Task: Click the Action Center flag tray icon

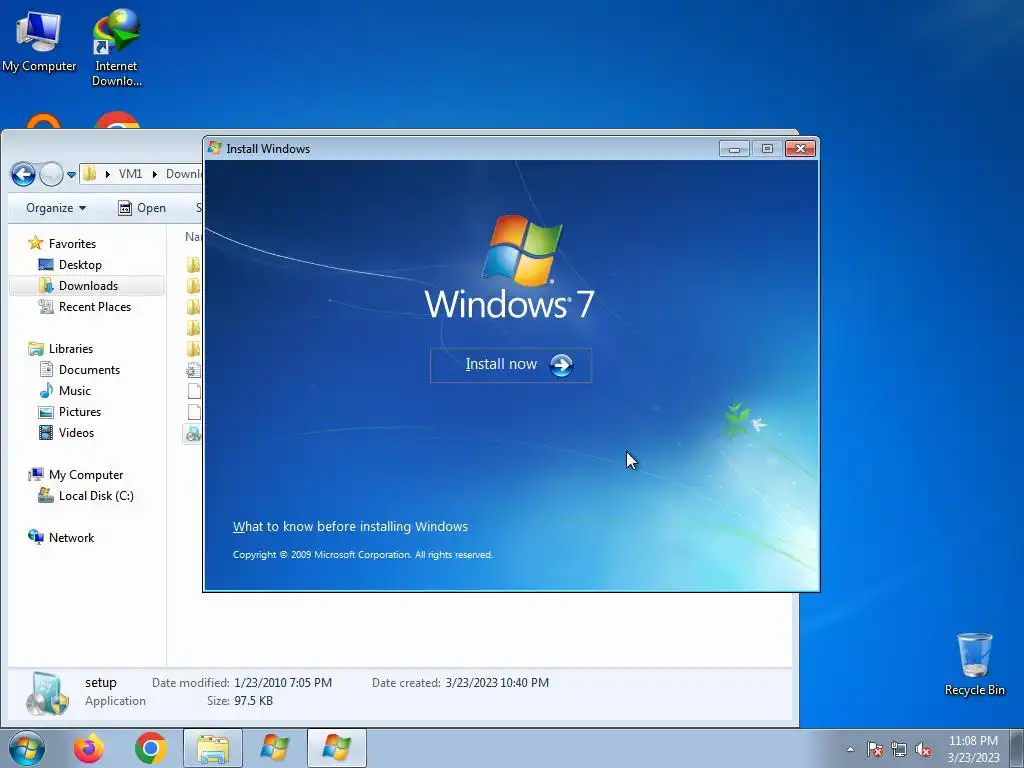Action: pos(874,749)
